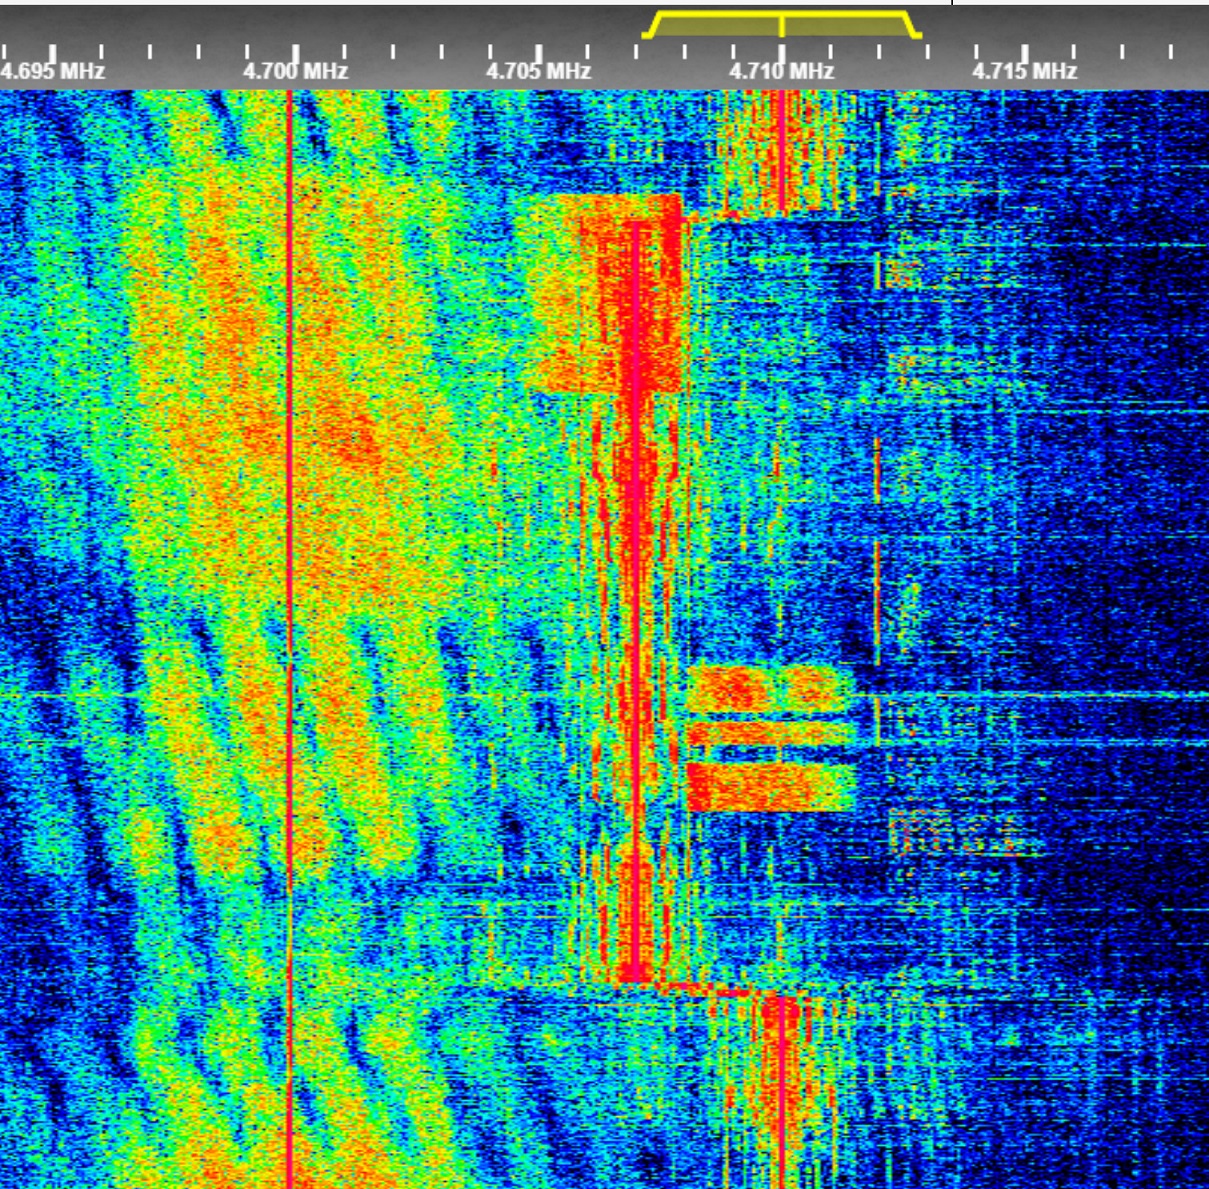The height and width of the screenshot is (1189, 1209).
Task: Click the 4.705 MHz frequency scale label
Action: (538, 71)
